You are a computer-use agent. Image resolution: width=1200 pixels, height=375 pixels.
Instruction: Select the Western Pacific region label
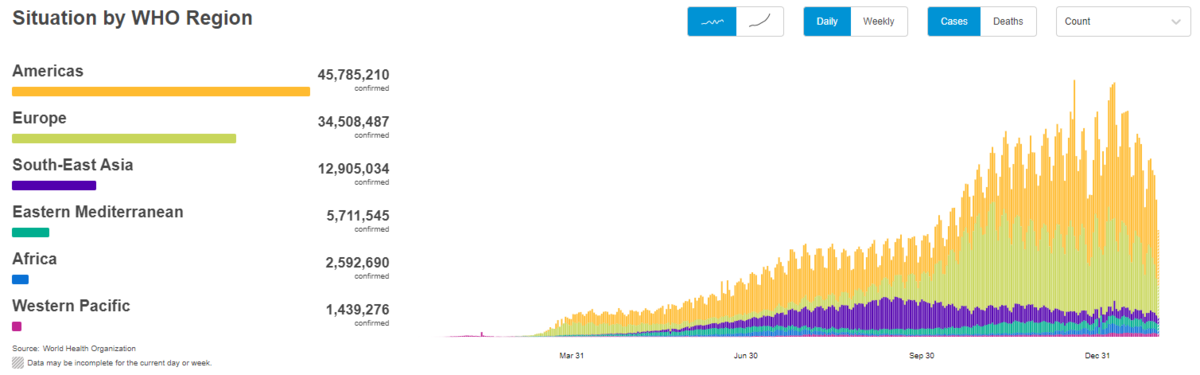coord(71,306)
